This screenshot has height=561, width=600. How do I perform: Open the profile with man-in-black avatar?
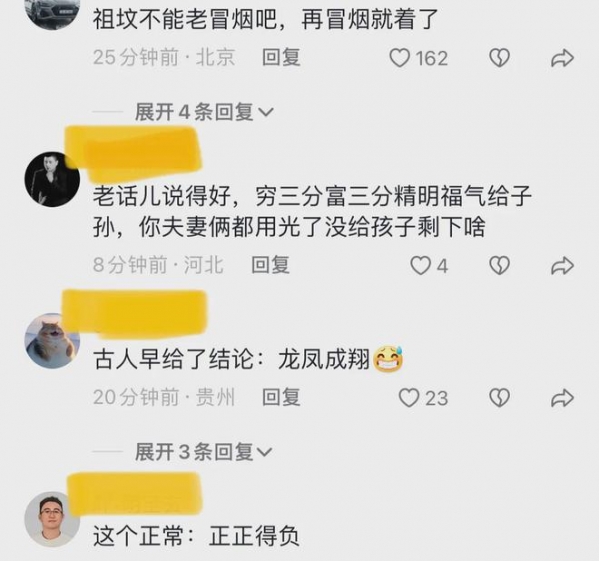pos(52,179)
